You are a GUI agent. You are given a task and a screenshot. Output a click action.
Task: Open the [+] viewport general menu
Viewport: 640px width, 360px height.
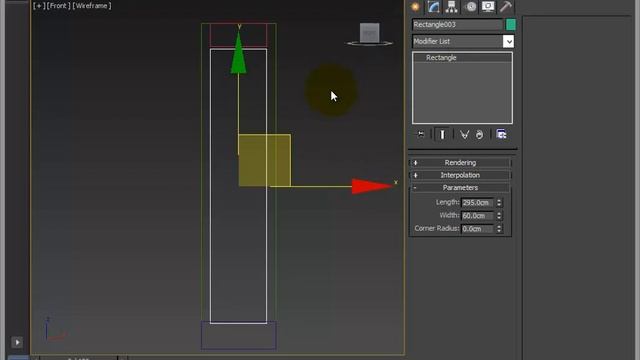tap(39, 6)
